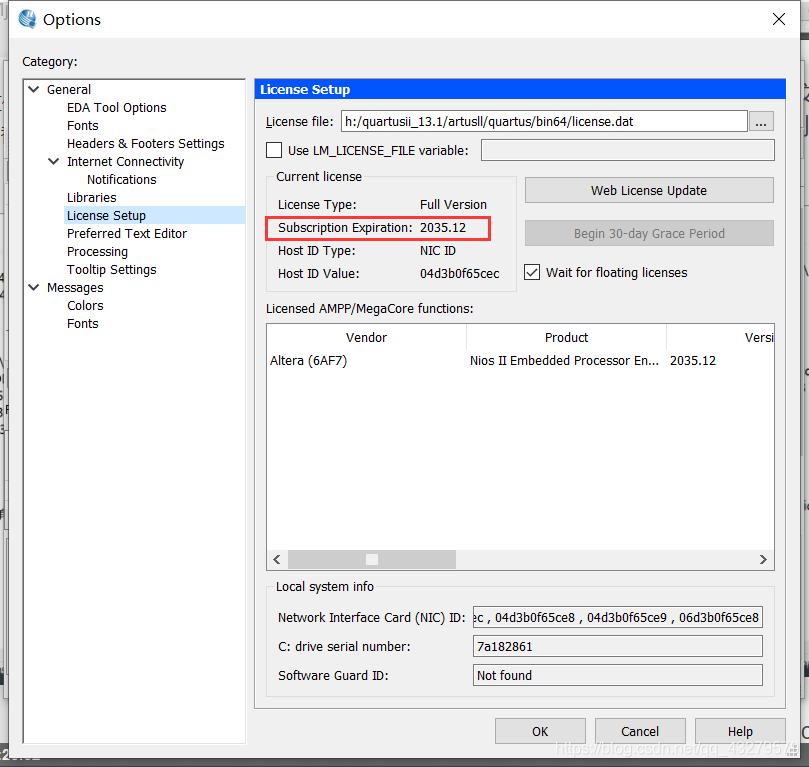Image resolution: width=809 pixels, height=767 pixels.
Task: Click the horizontal scrollbar thumb
Action: point(371,560)
